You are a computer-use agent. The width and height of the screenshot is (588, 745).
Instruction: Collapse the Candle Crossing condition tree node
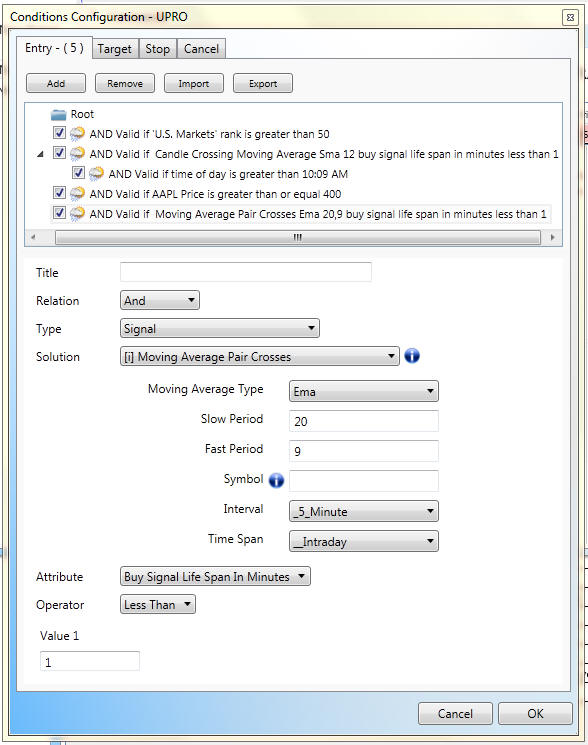click(40, 154)
